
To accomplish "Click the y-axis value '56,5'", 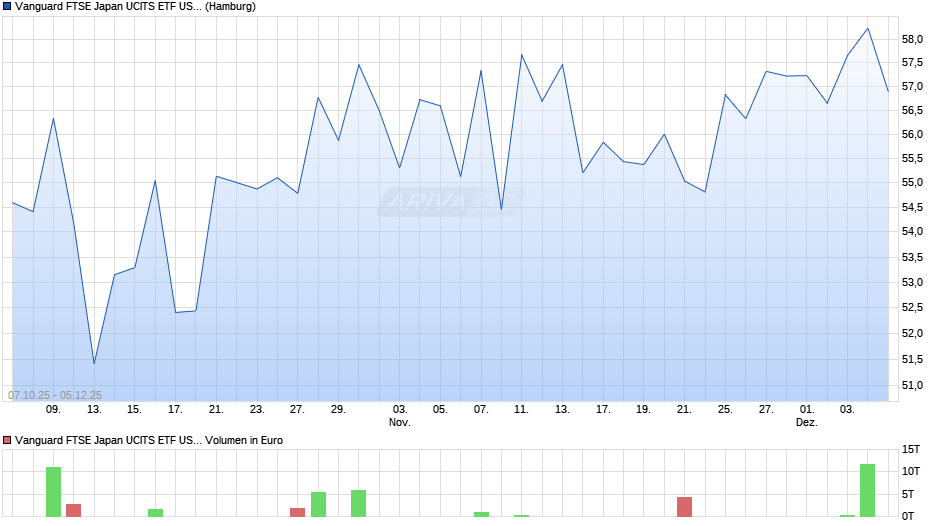I will pos(912,111).
